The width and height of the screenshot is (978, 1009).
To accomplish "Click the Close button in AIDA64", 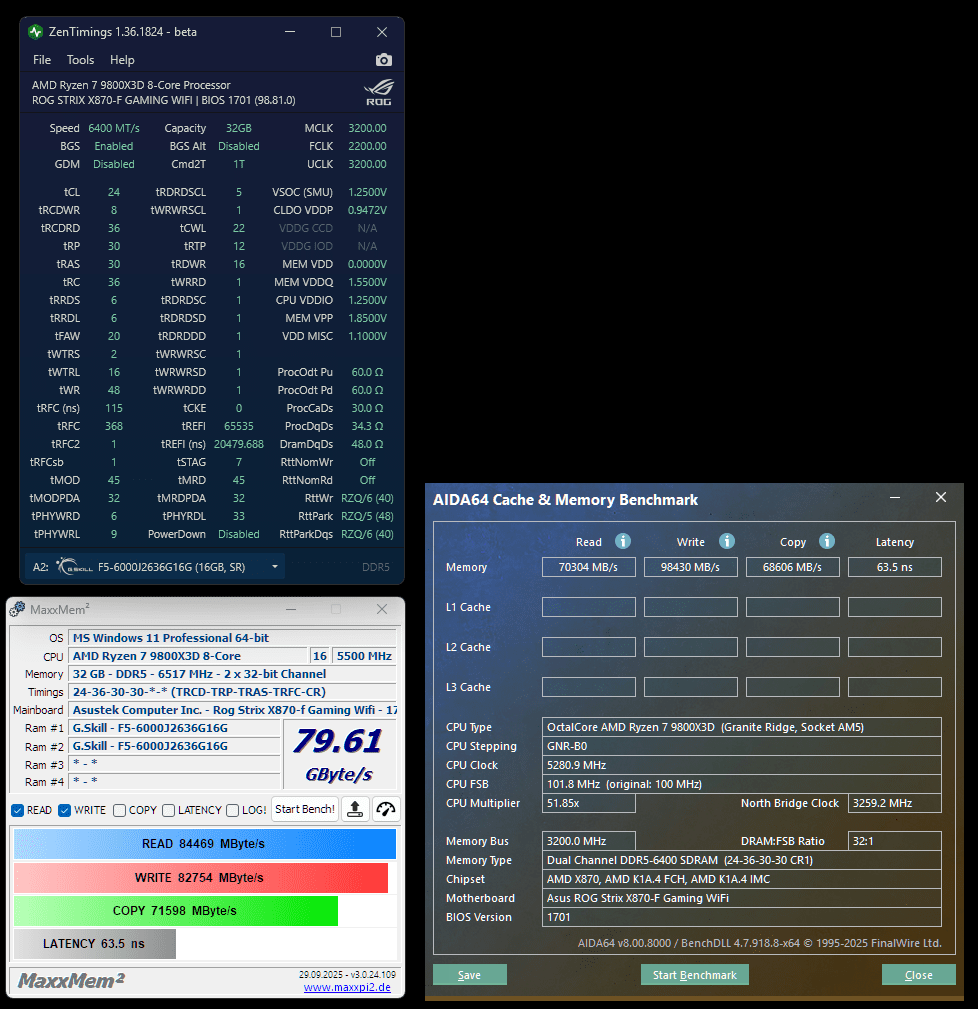I will point(918,974).
